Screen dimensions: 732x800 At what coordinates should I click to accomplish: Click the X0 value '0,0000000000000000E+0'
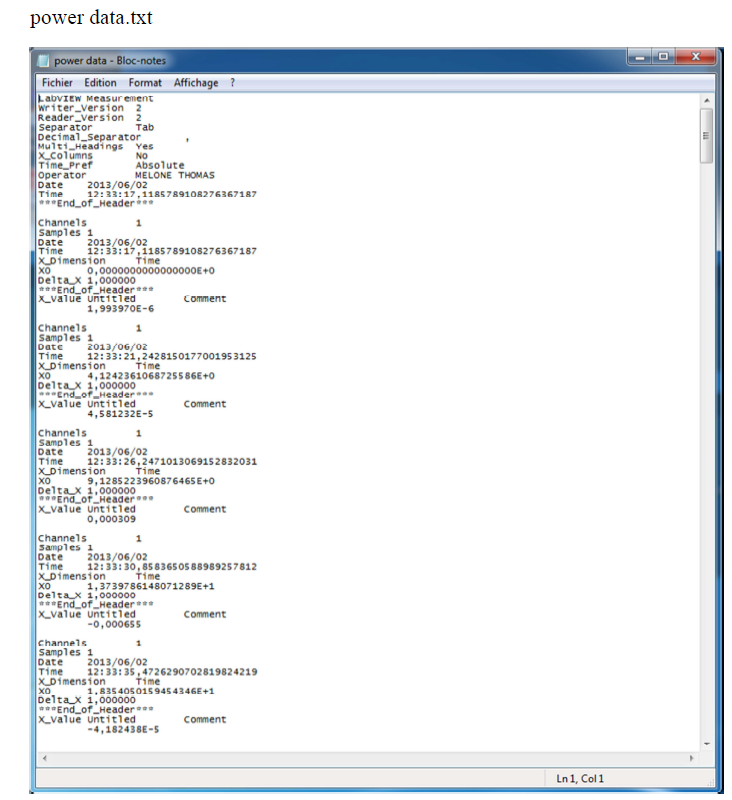pyautogui.click(x=151, y=270)
